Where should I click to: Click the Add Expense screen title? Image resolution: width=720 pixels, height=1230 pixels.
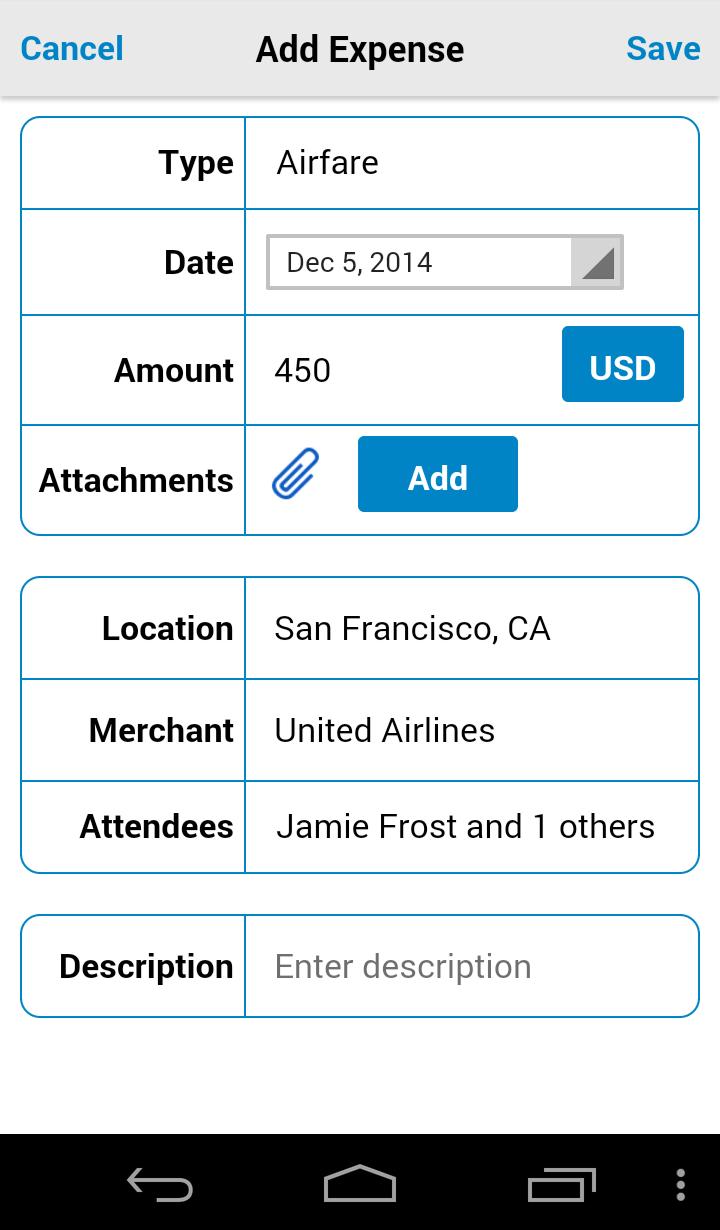(360, 49)
